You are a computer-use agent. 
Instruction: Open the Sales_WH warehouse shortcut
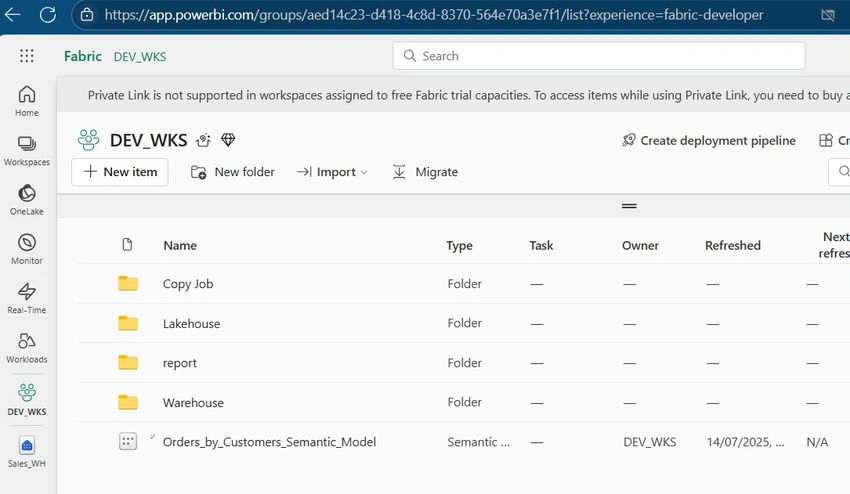pos(27,453)
